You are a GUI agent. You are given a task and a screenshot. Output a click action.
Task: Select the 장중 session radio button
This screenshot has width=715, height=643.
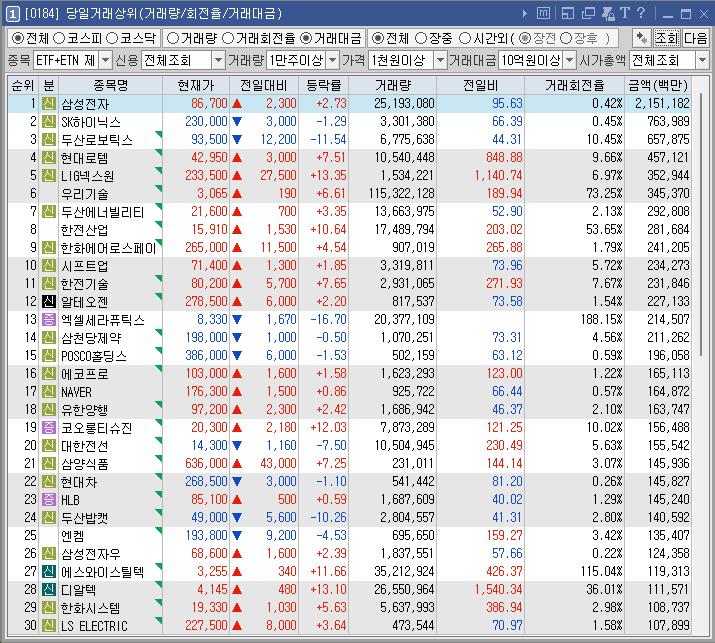(421, 38)
